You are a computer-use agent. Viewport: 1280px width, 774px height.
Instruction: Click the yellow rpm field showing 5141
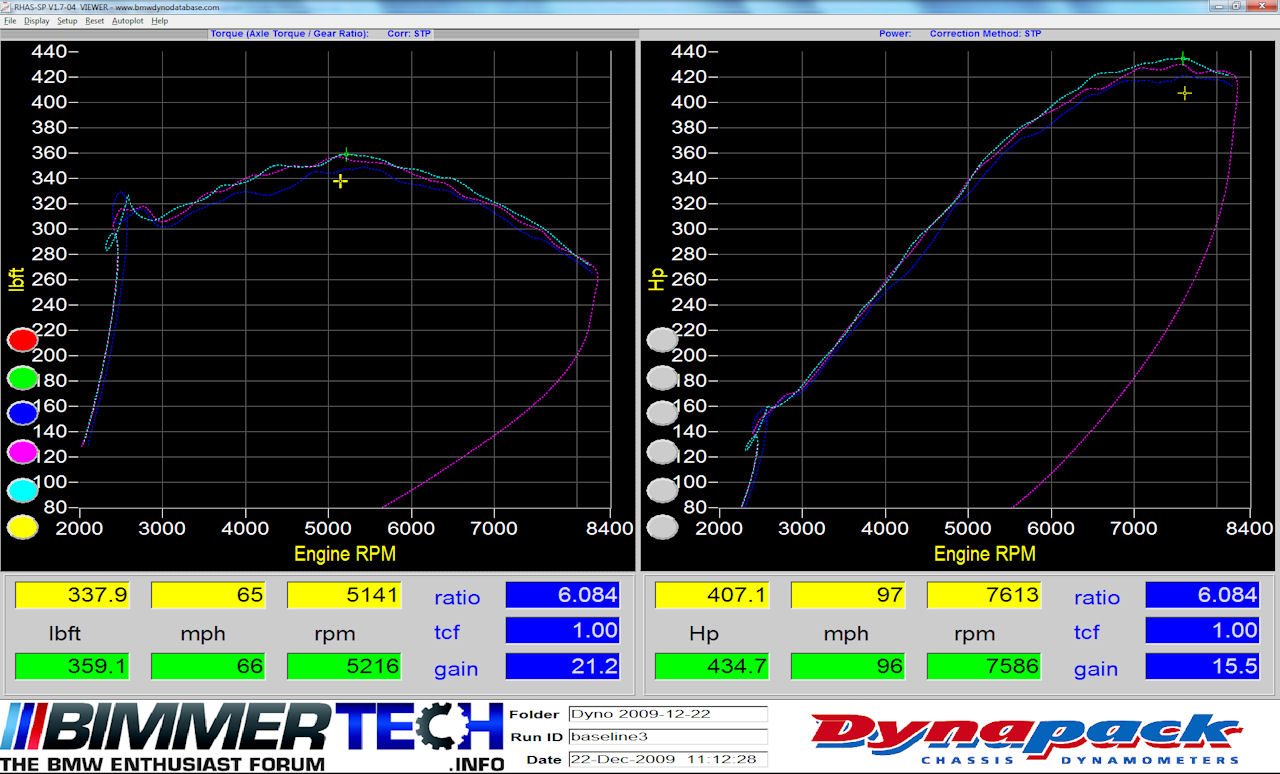[344, 595]
